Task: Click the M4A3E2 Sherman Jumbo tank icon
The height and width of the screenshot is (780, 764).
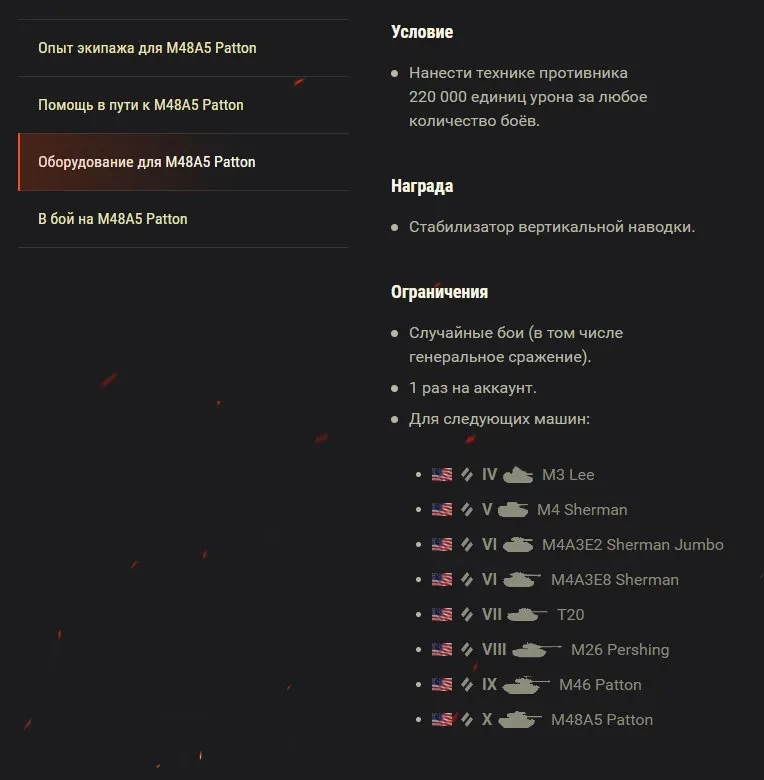Action: [518, 544]
